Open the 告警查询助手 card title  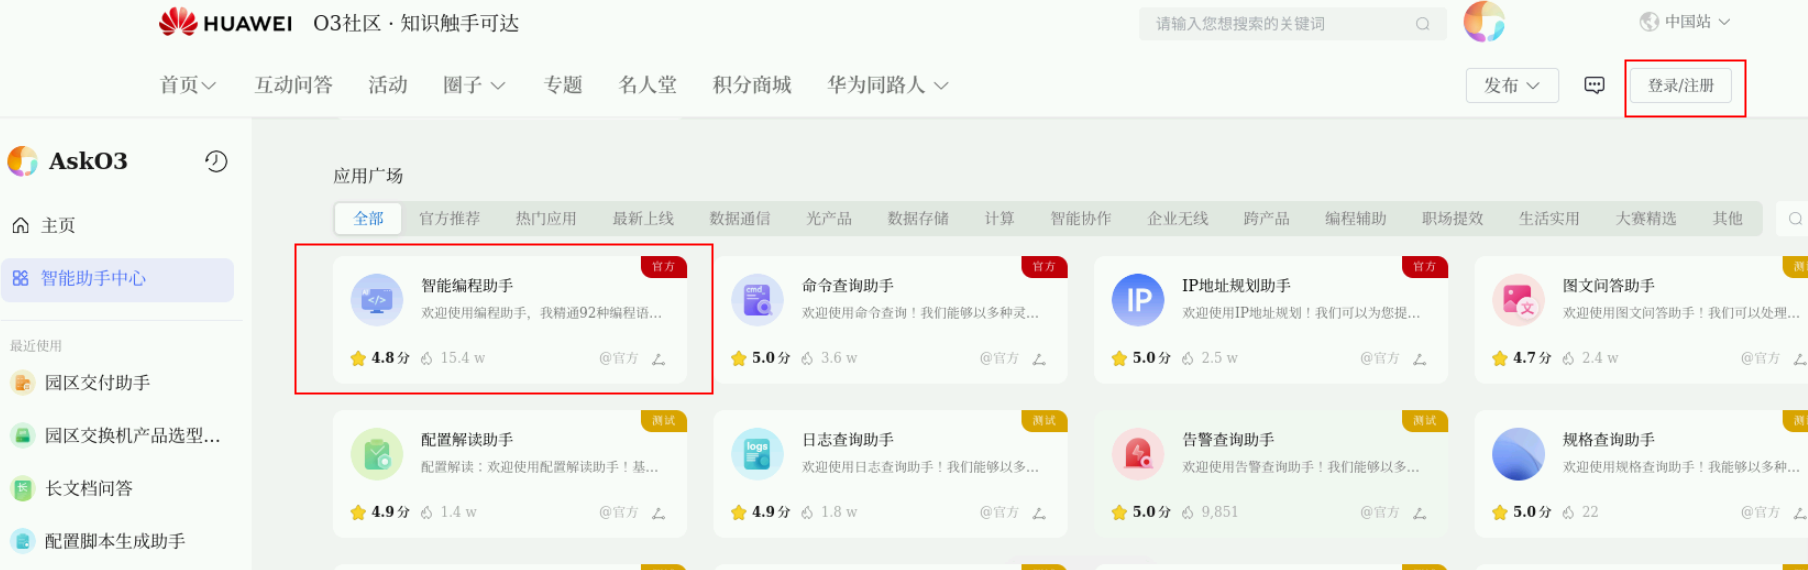pos(1228,439)
